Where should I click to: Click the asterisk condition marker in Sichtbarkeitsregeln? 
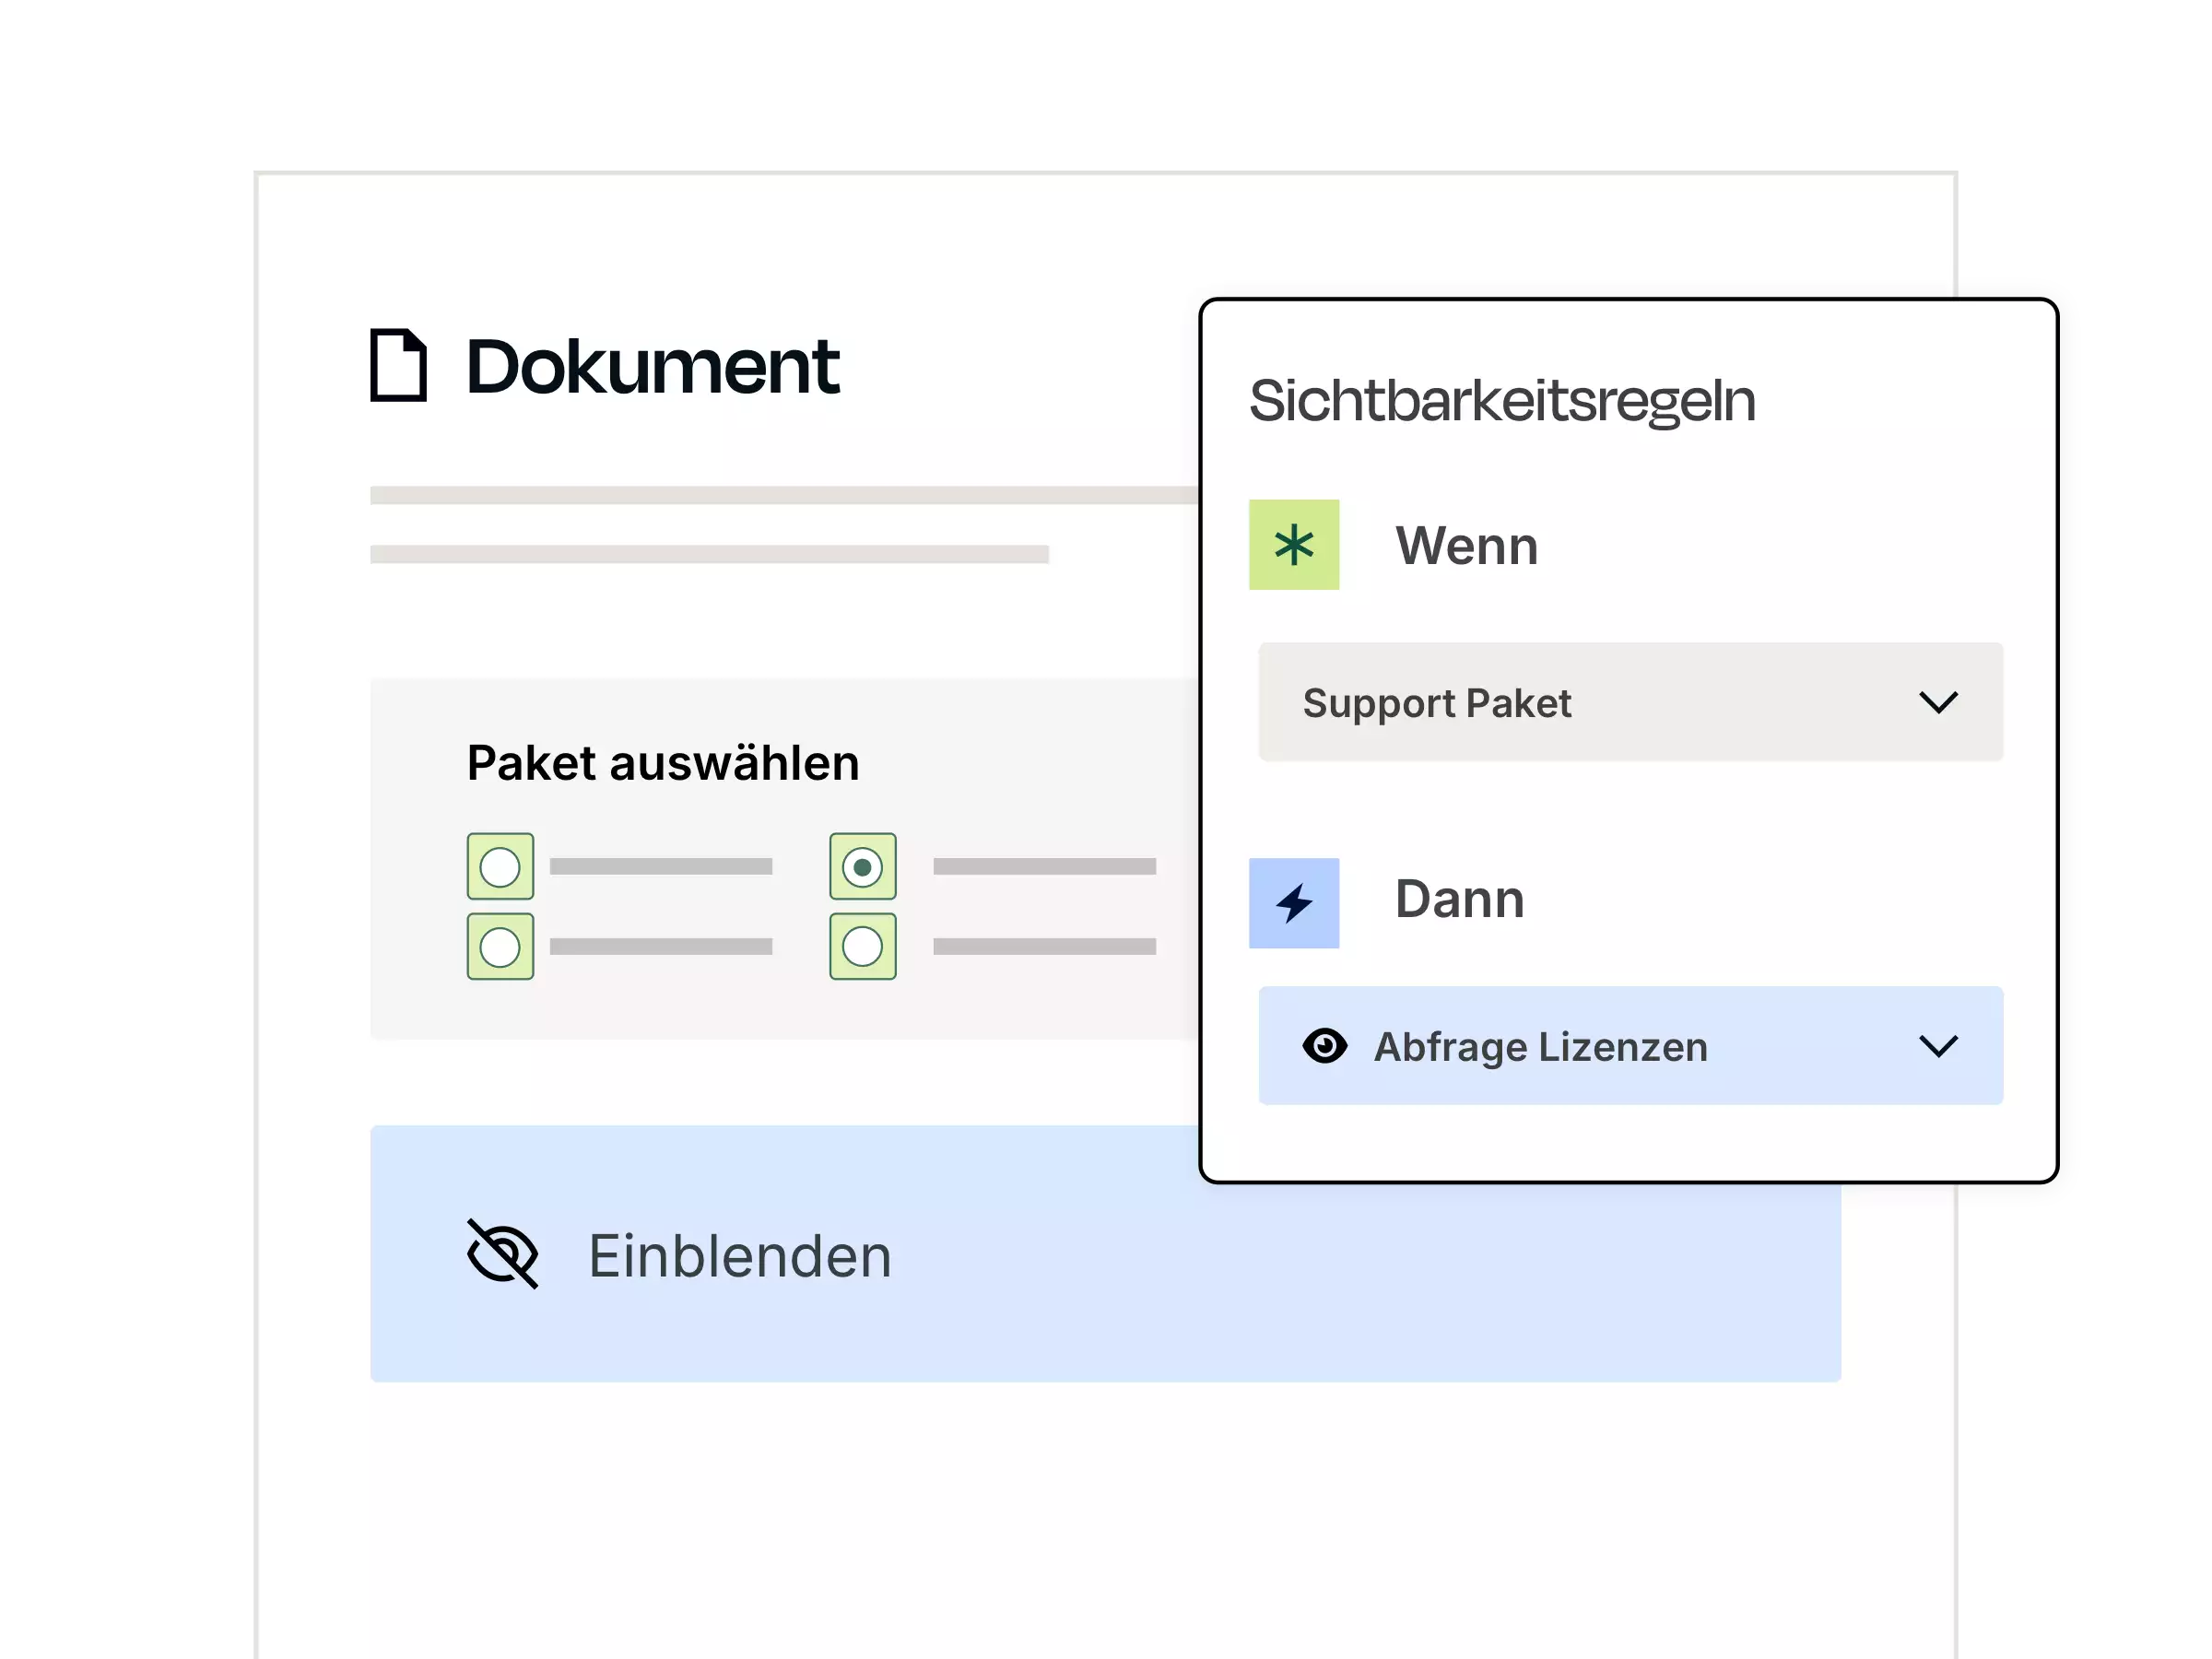[x=1294, y=545]
